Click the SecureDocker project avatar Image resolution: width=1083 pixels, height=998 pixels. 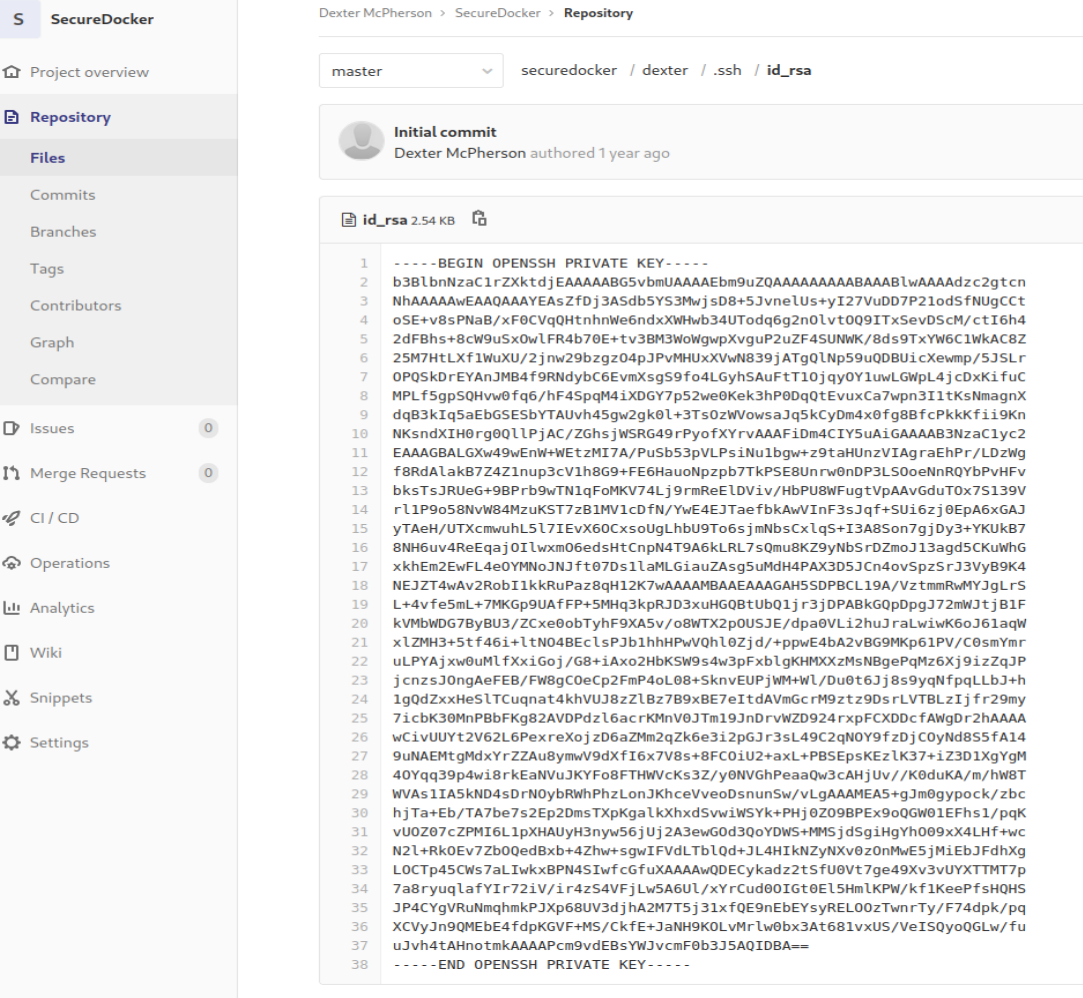20,20
